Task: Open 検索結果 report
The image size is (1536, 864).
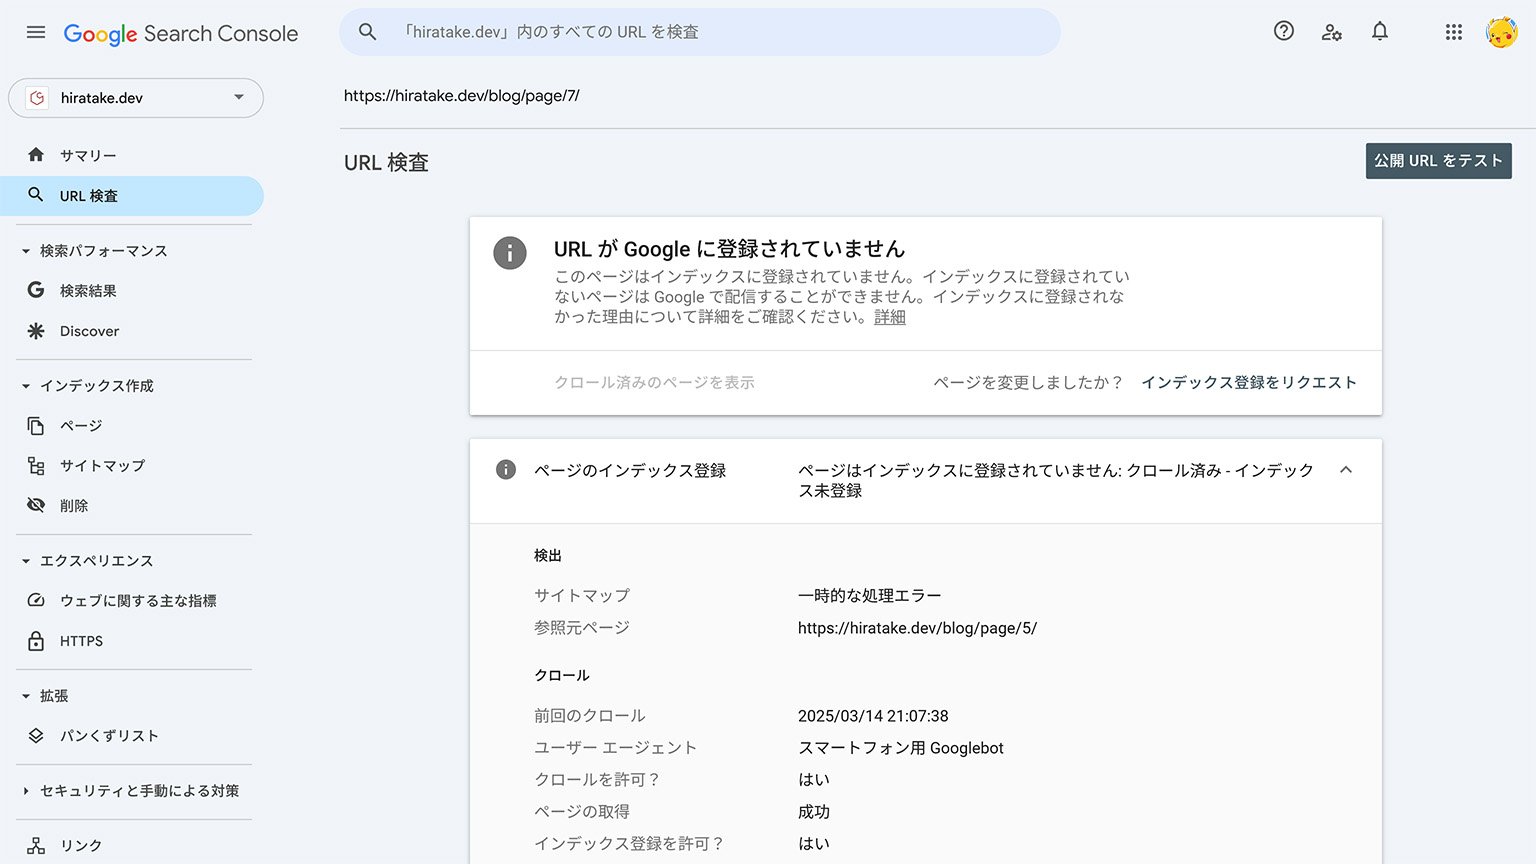Action: [x=132, y=291]
